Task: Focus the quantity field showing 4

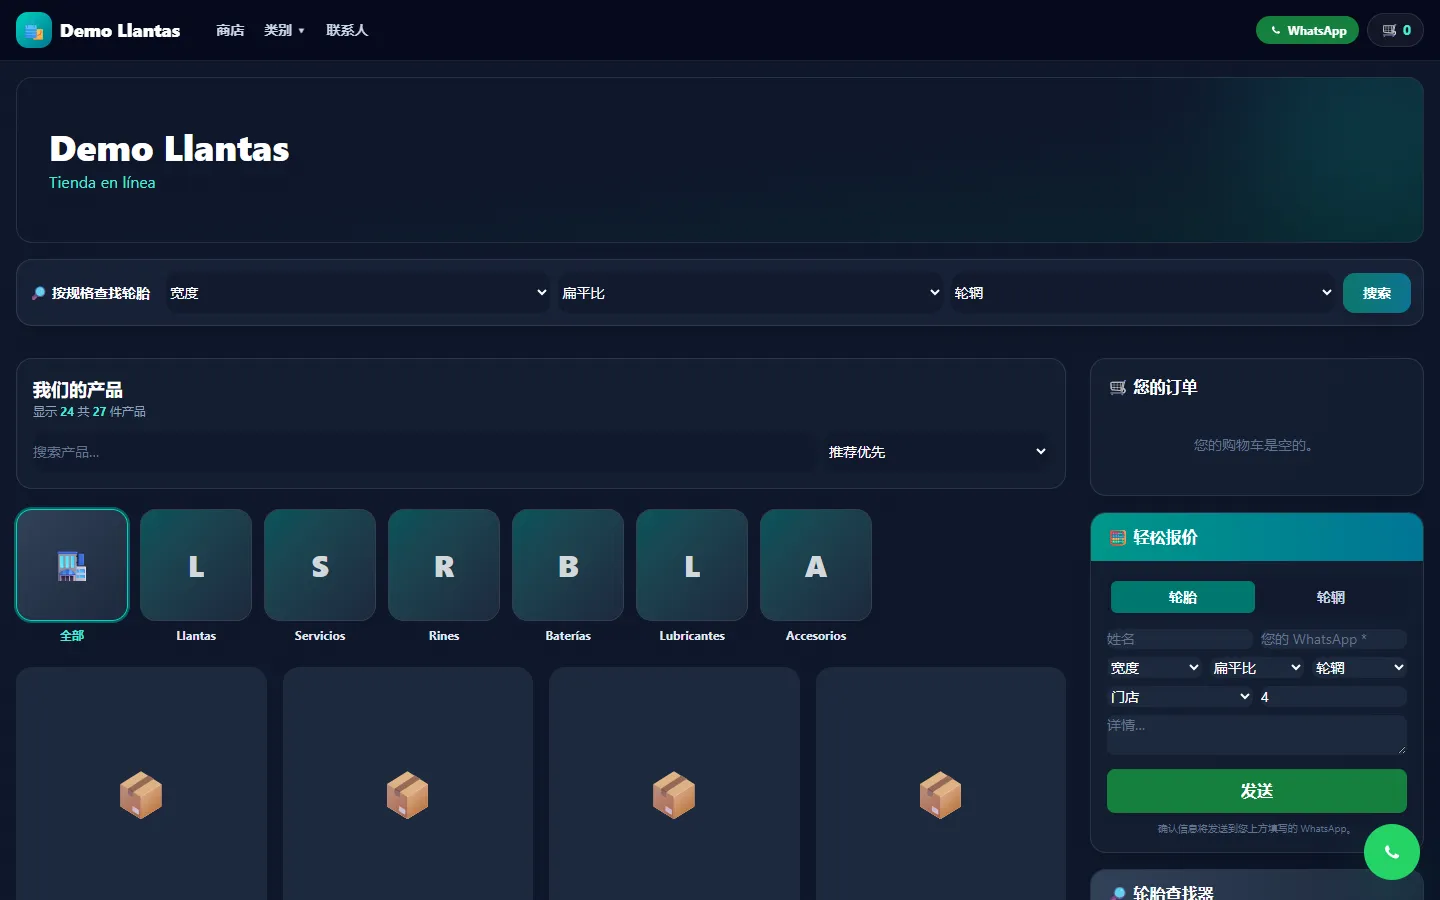Action: coord(1332,697)
